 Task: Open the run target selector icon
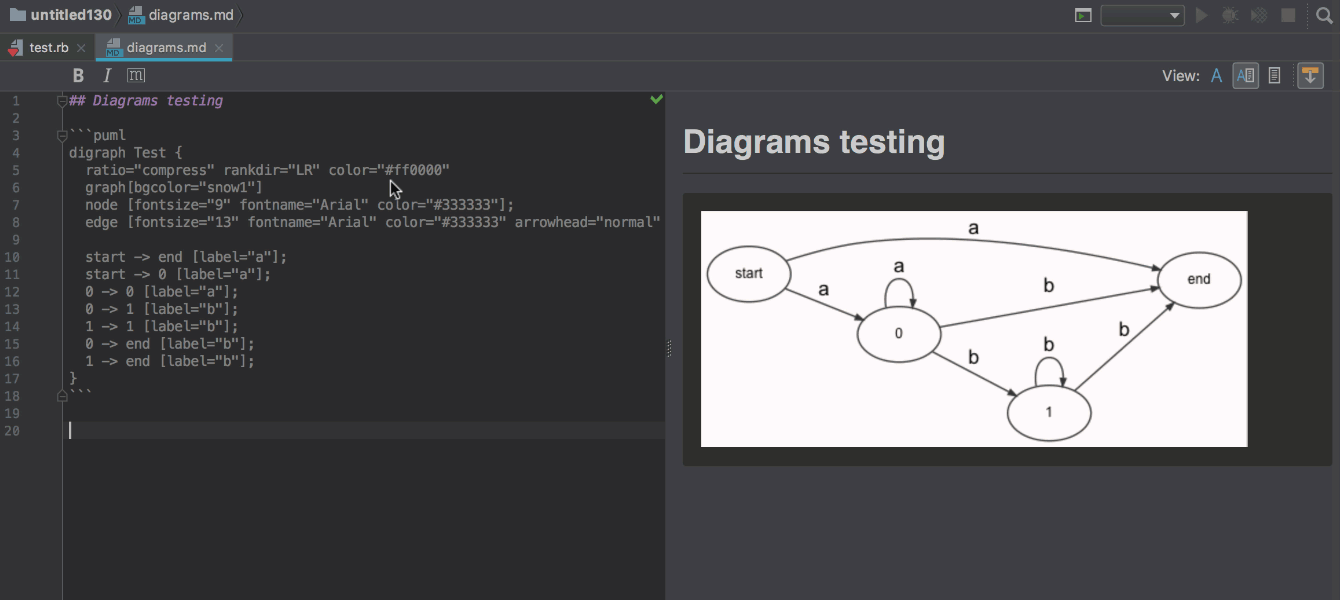pyautogui.click(x=1083, y=15)
